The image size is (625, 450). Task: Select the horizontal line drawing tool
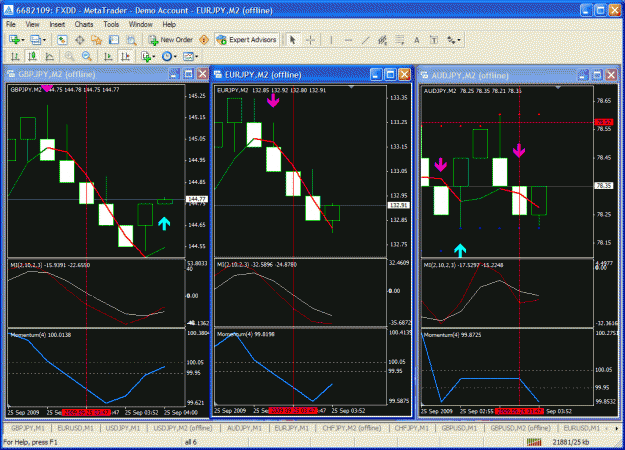coord(348,39)
